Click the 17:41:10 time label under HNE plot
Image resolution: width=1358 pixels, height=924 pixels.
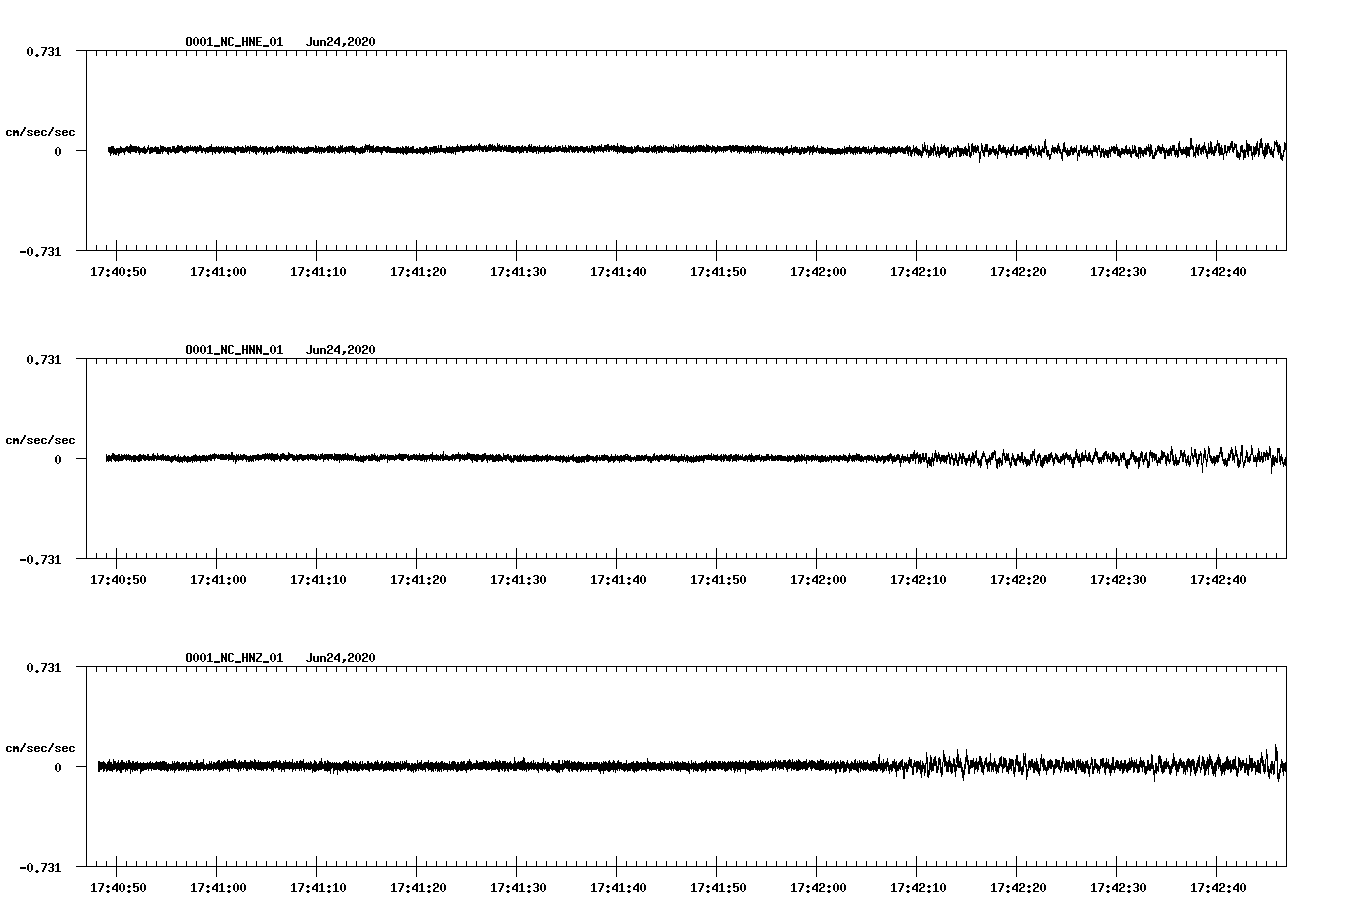pyautogui.click(x=318, y=271)
